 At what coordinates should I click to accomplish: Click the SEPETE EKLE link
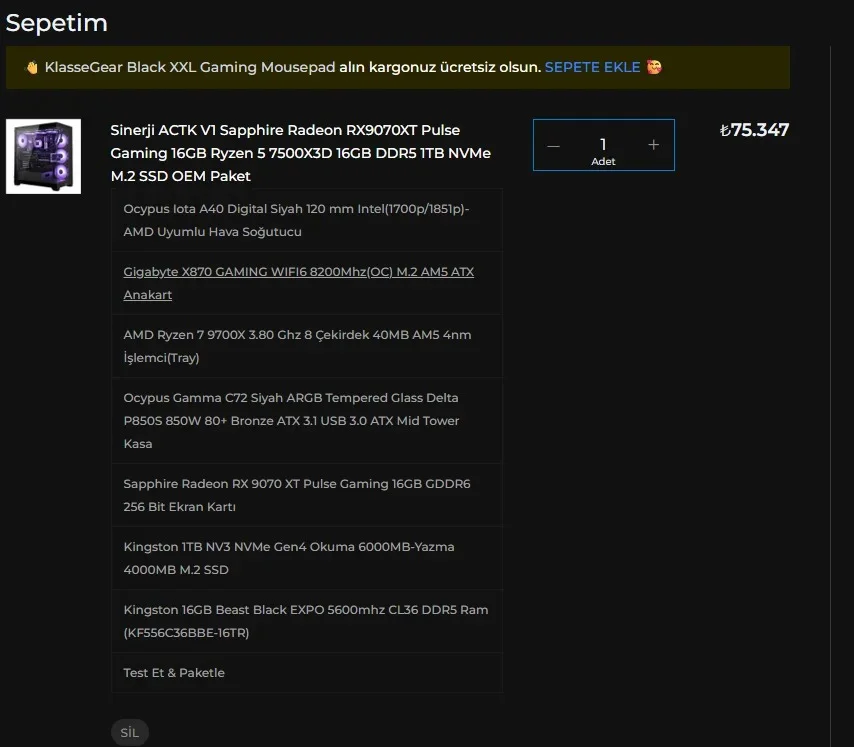click(x=592, y=67)
